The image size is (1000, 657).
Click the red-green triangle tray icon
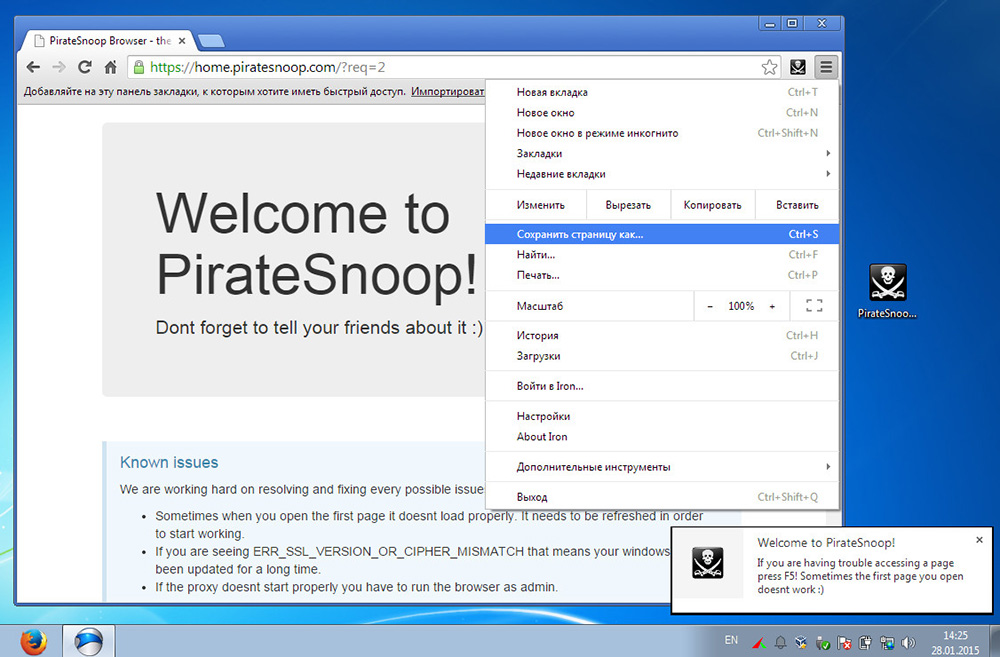pos(758,643)
